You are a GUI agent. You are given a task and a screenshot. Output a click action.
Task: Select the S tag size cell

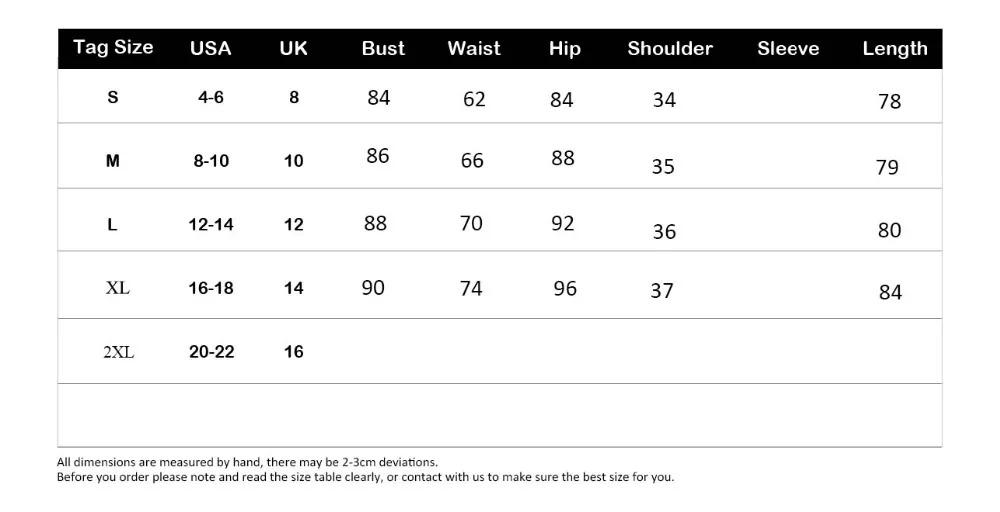(113, 97)
